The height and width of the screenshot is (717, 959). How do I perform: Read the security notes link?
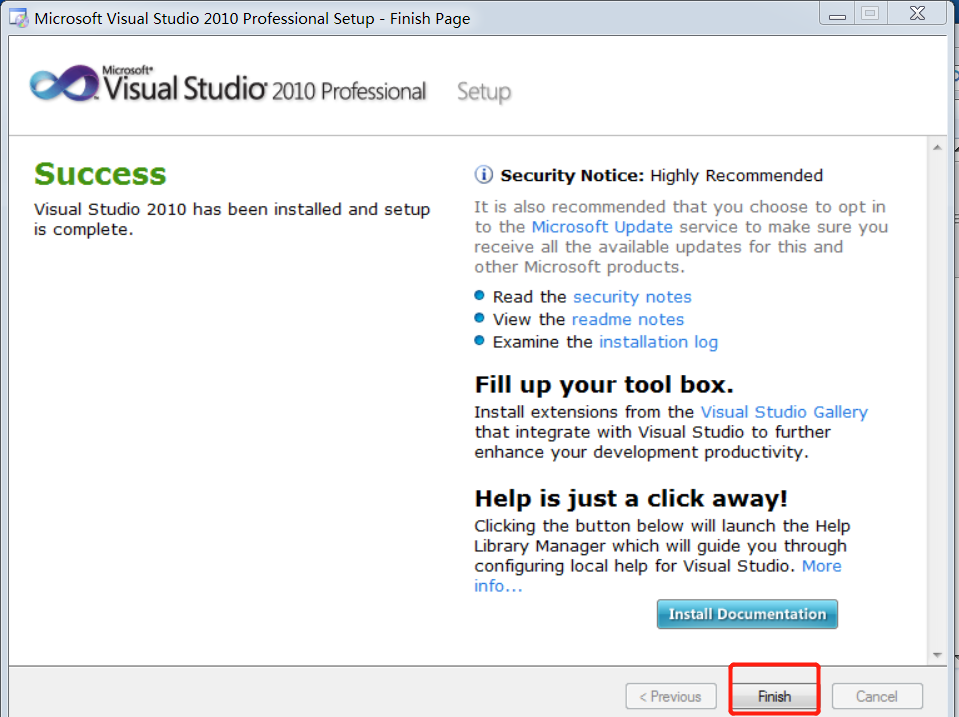click(632, 297)
